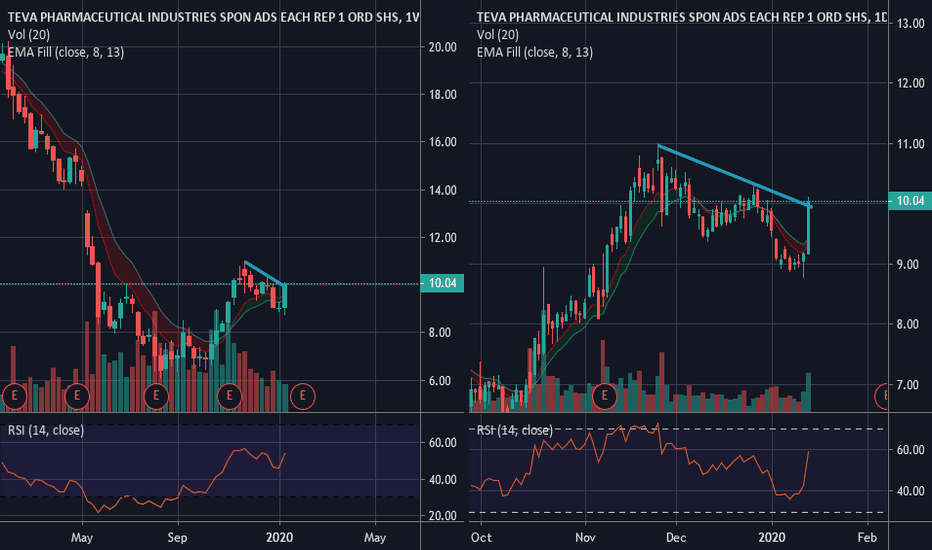The image size is (932, 550).
Task: Click Vol (20) indicator on weekly chart
Action: coord(29,35)
